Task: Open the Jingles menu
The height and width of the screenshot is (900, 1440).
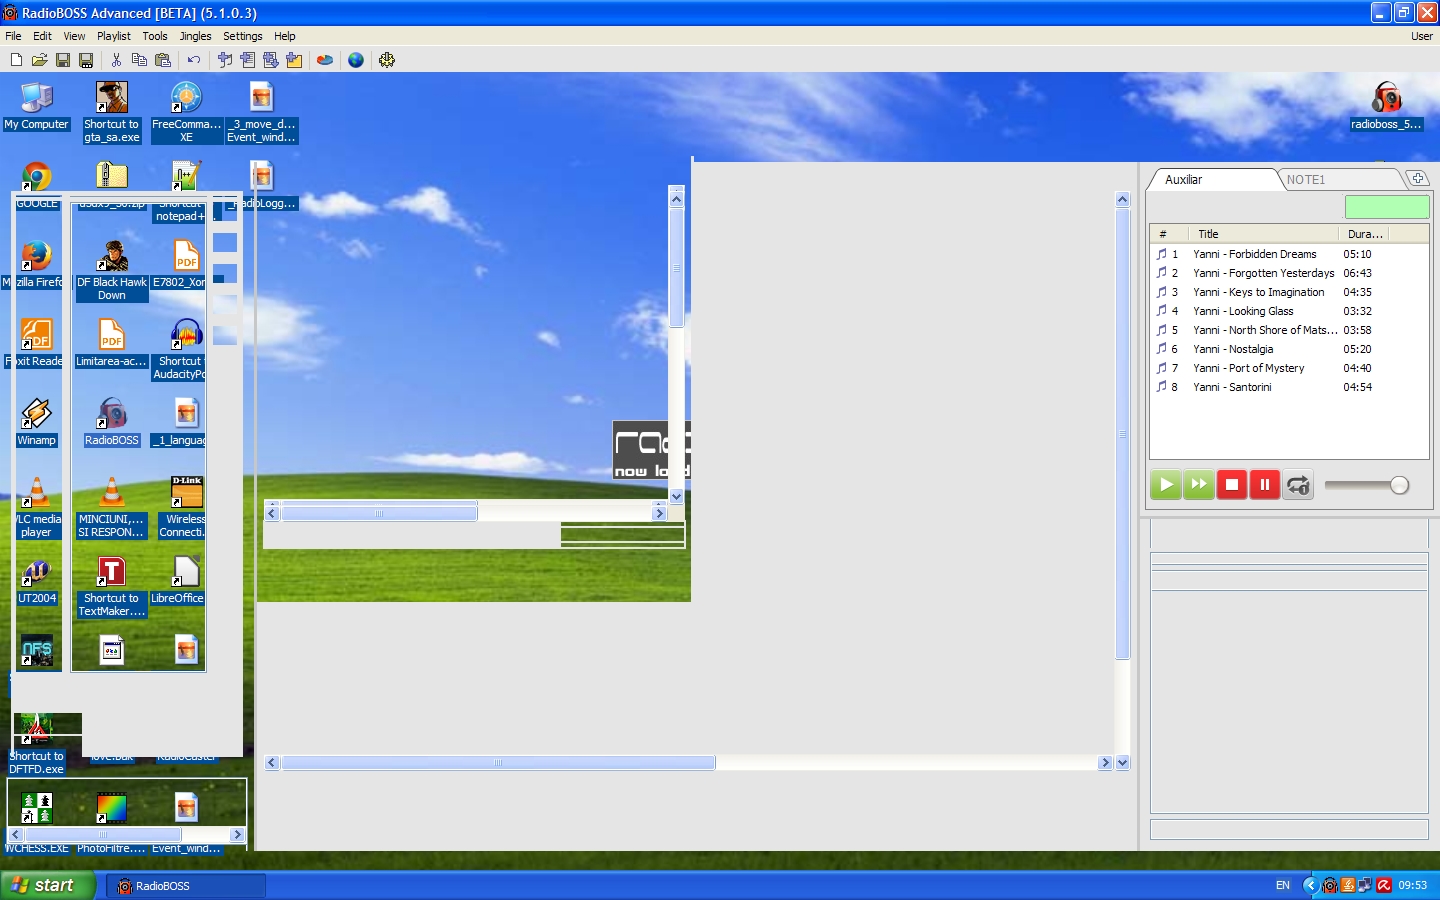Action: pos(196,36)
